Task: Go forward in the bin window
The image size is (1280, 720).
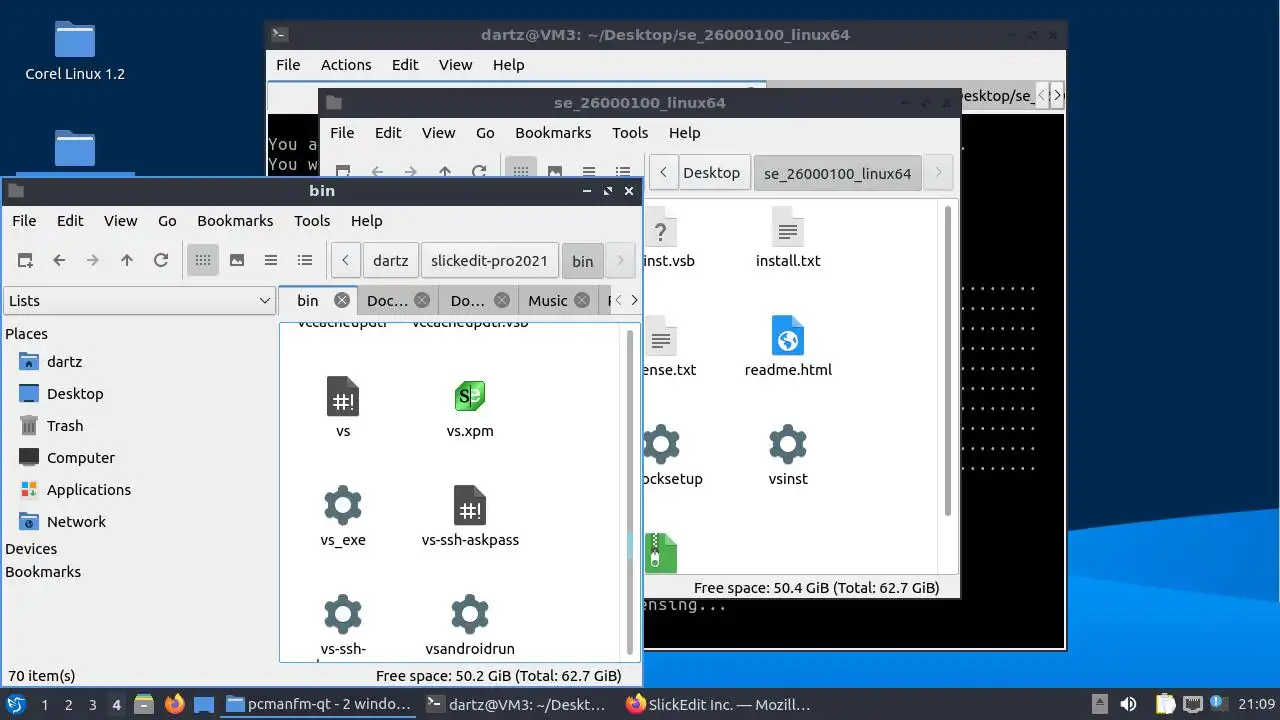Action: click(x=93, y=260)
